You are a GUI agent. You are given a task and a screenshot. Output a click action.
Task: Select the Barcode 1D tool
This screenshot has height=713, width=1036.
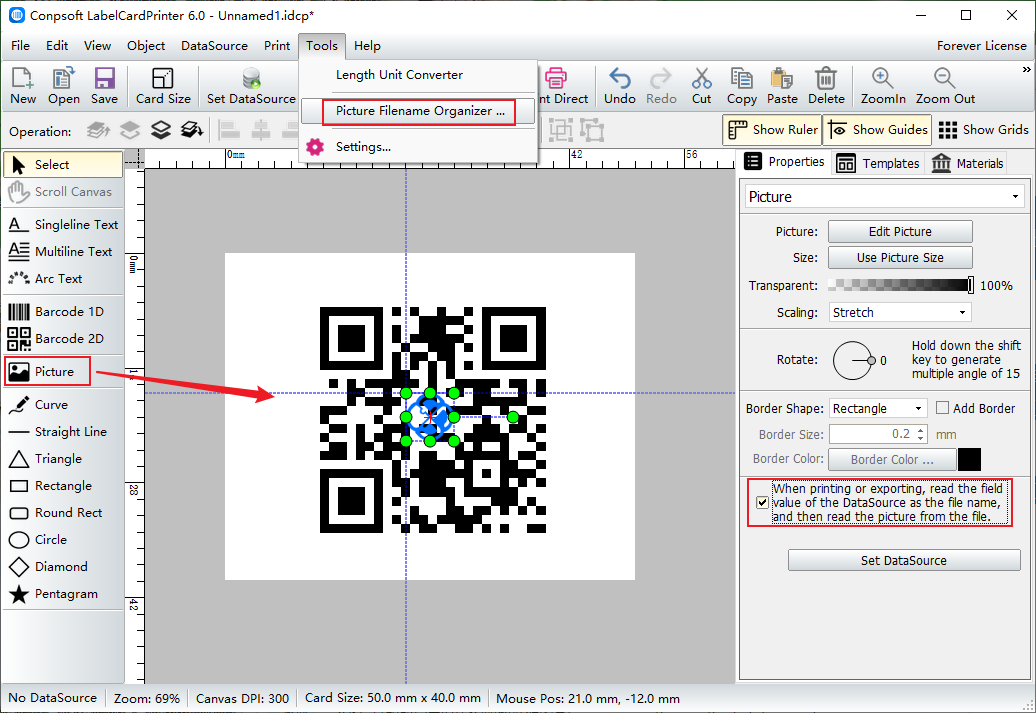63,312
